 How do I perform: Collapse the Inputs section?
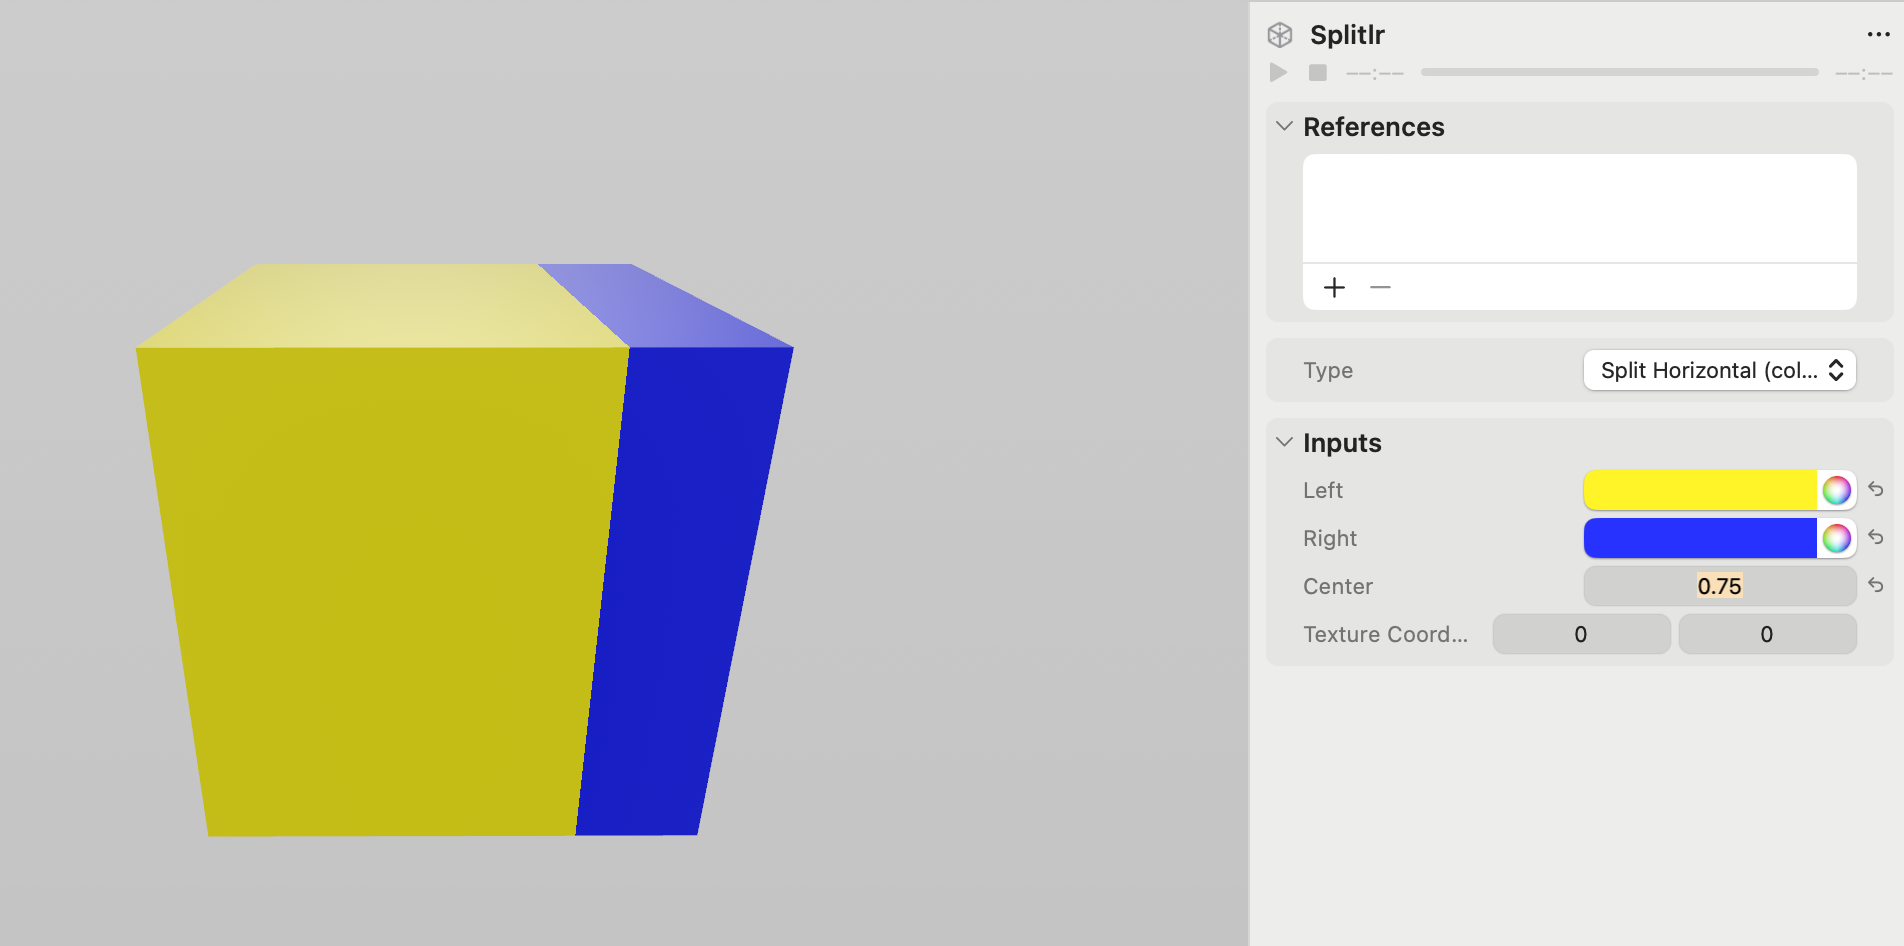tap(1283, 442)
